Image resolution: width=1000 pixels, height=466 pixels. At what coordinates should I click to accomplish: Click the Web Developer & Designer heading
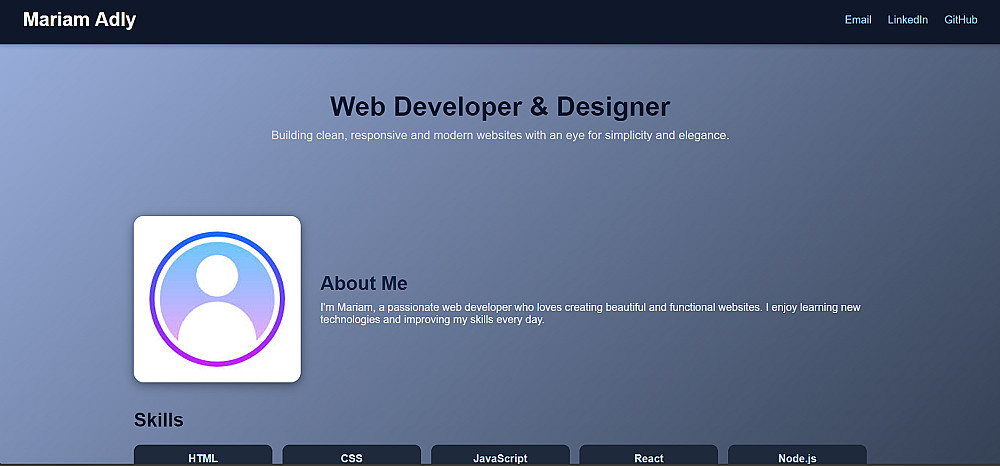click(500, 106)
